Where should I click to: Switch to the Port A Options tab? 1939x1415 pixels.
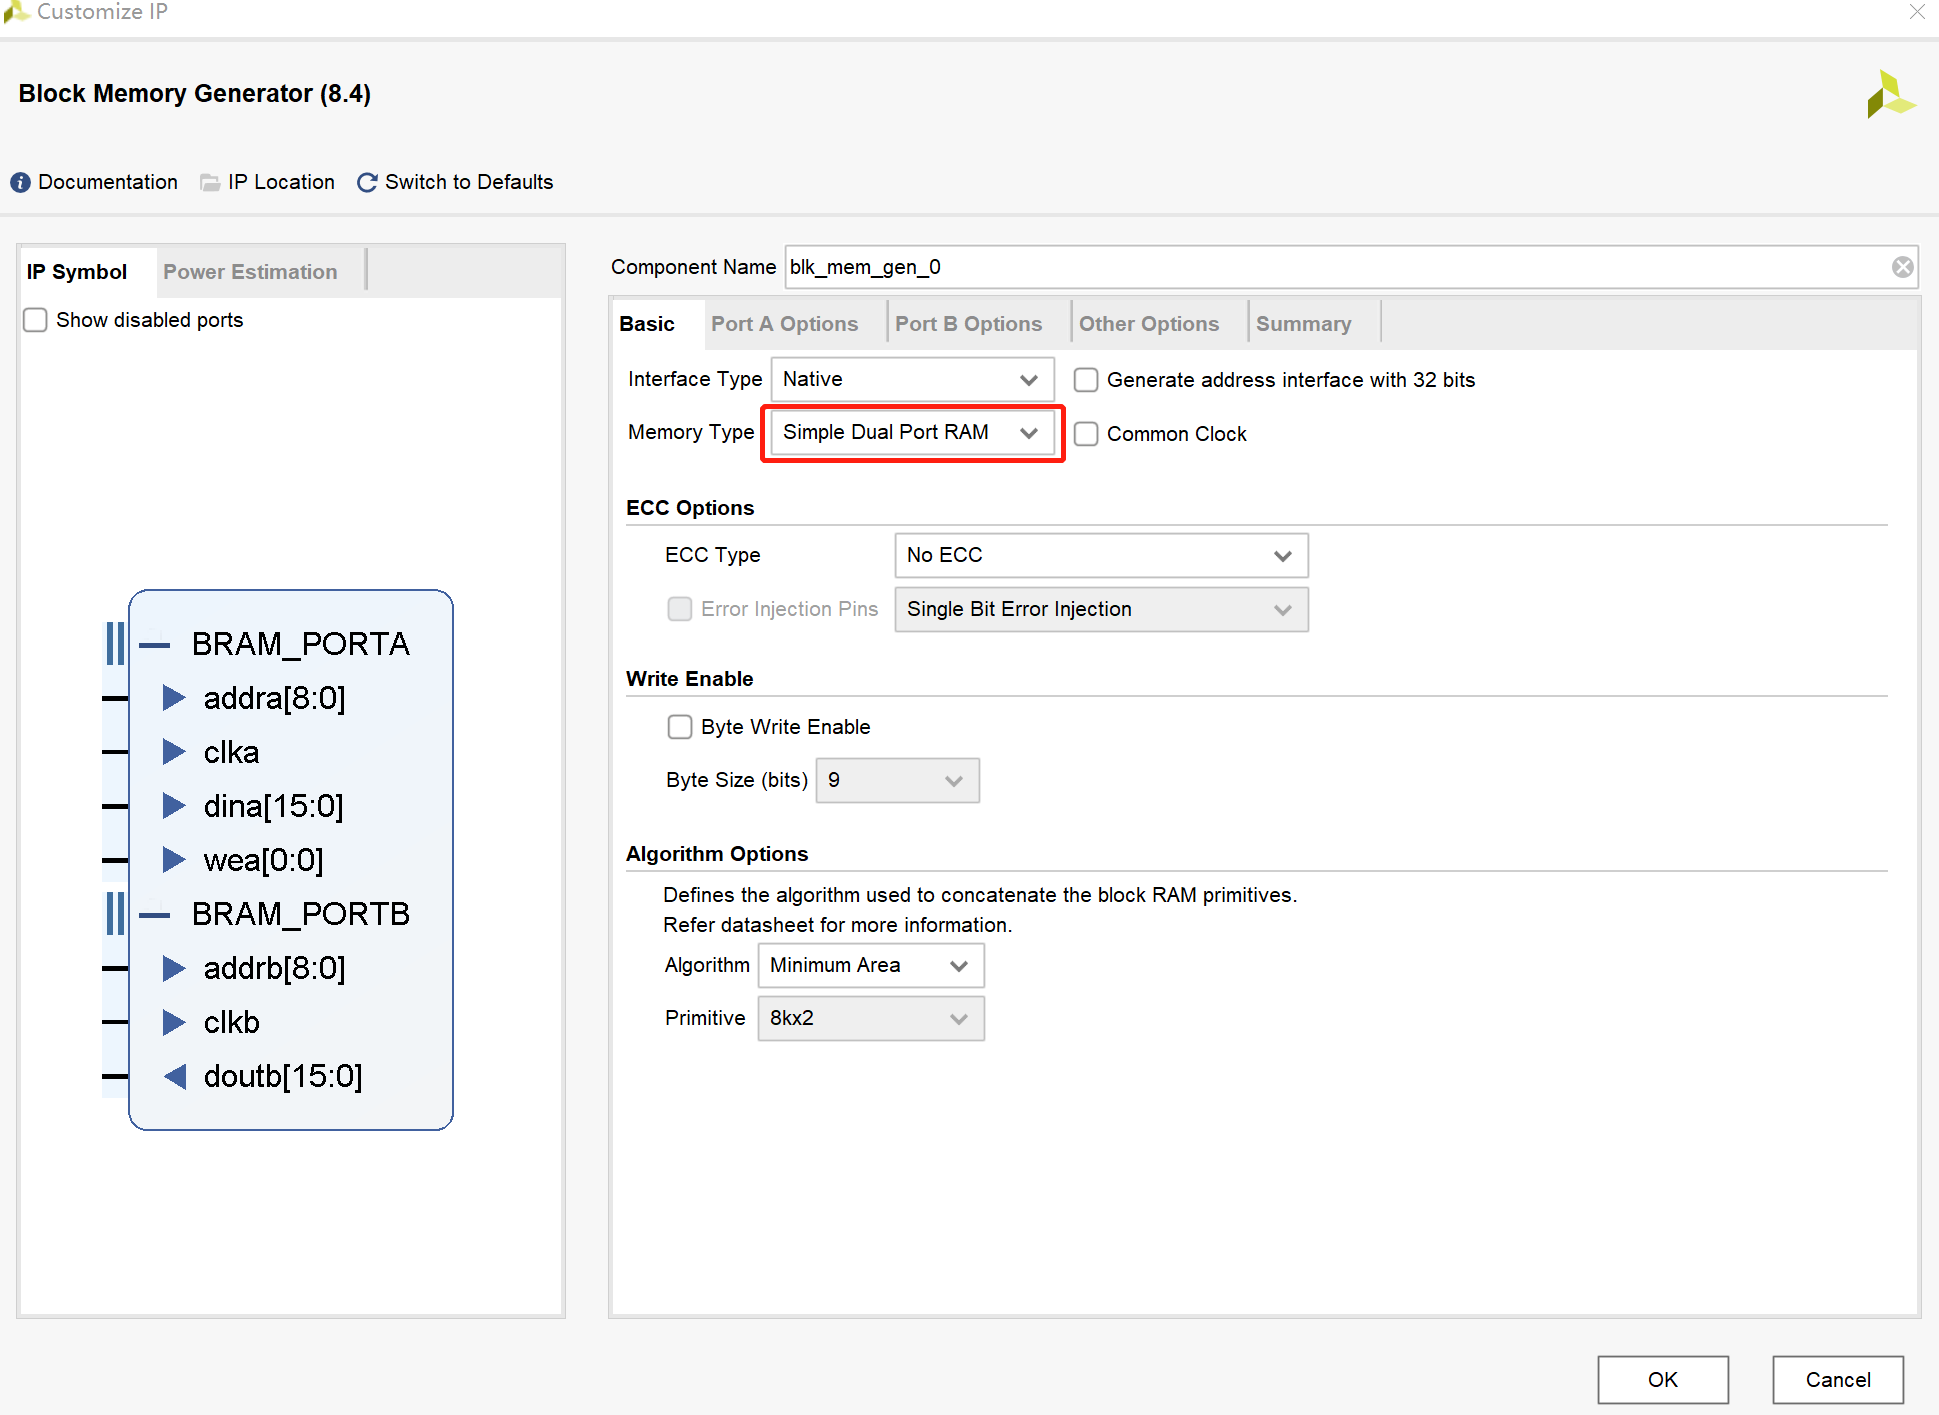point(784,324)
